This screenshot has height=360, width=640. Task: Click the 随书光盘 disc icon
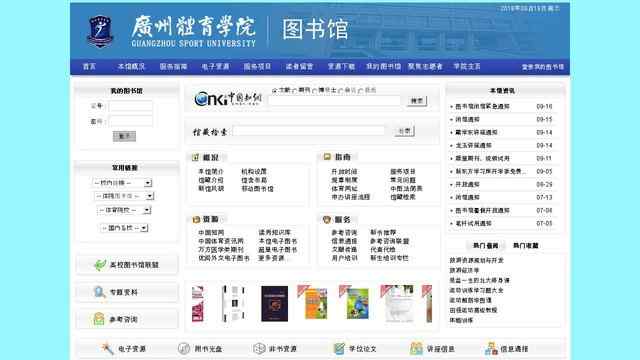click(184, 349)
